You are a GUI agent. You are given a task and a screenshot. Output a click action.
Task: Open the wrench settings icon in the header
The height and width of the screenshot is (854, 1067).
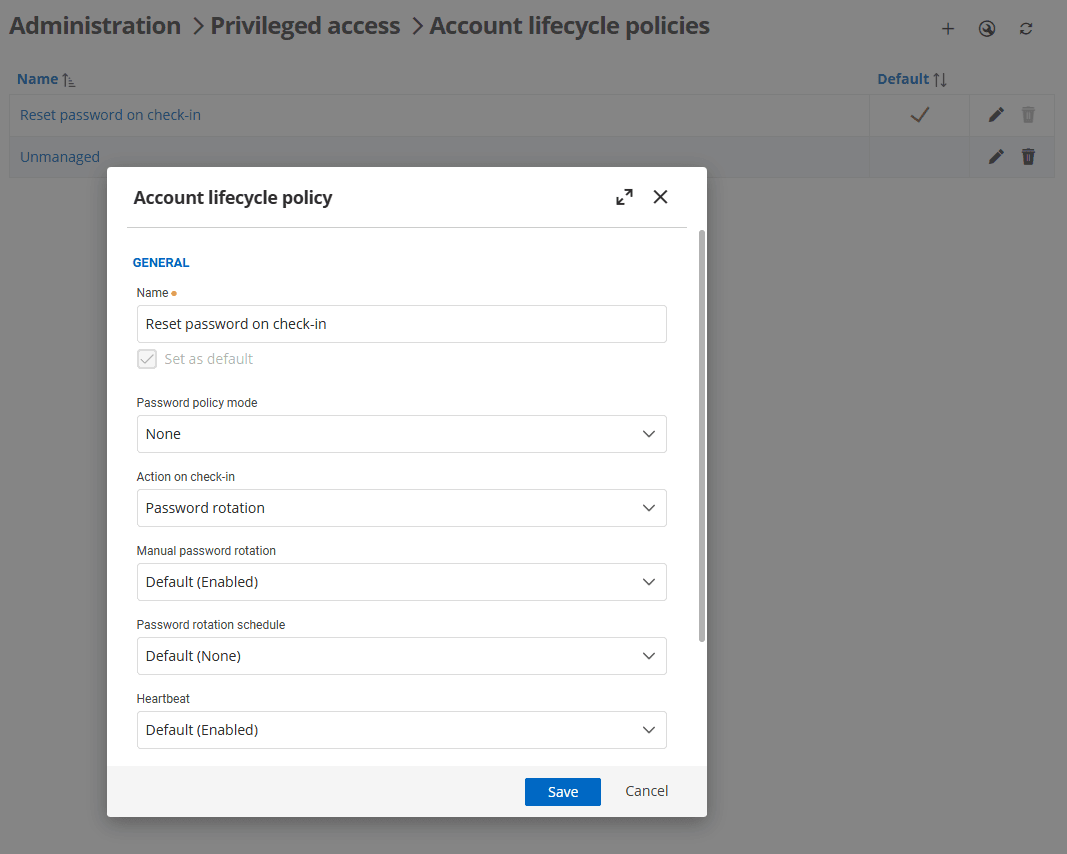(x=987, y=28)
